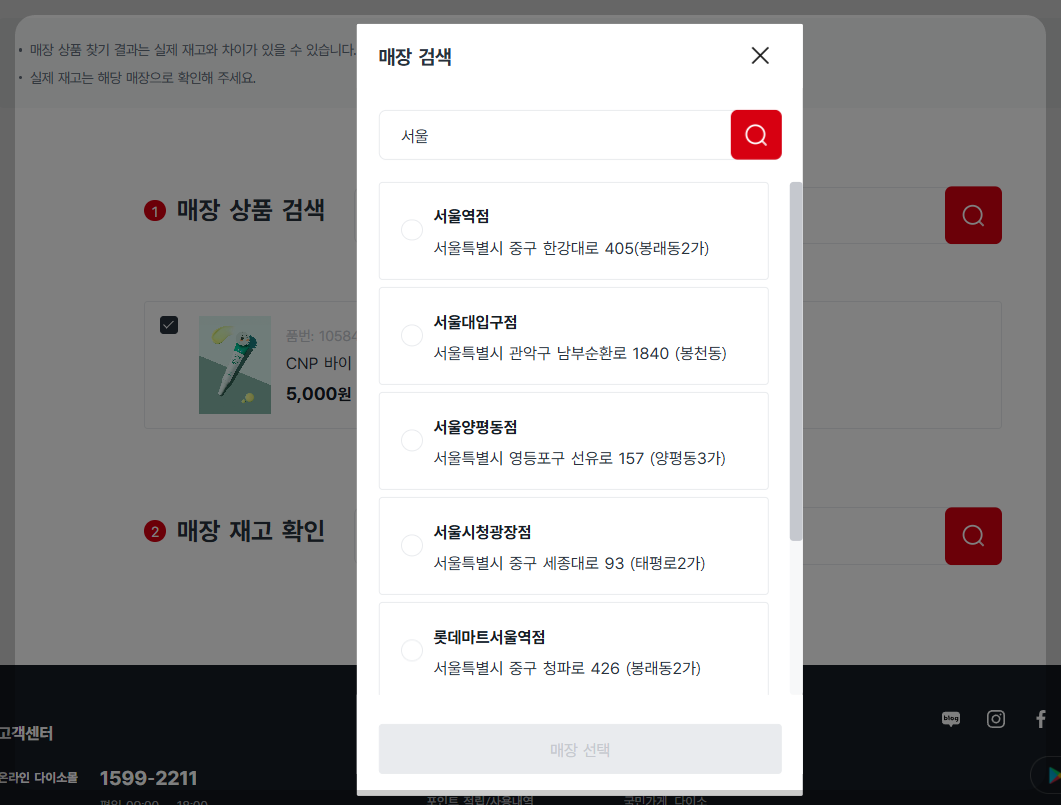This screenshot has width=1061, height=805.
Task: Click the 1599-2211 phone number
Action: [x=148, y=778]
